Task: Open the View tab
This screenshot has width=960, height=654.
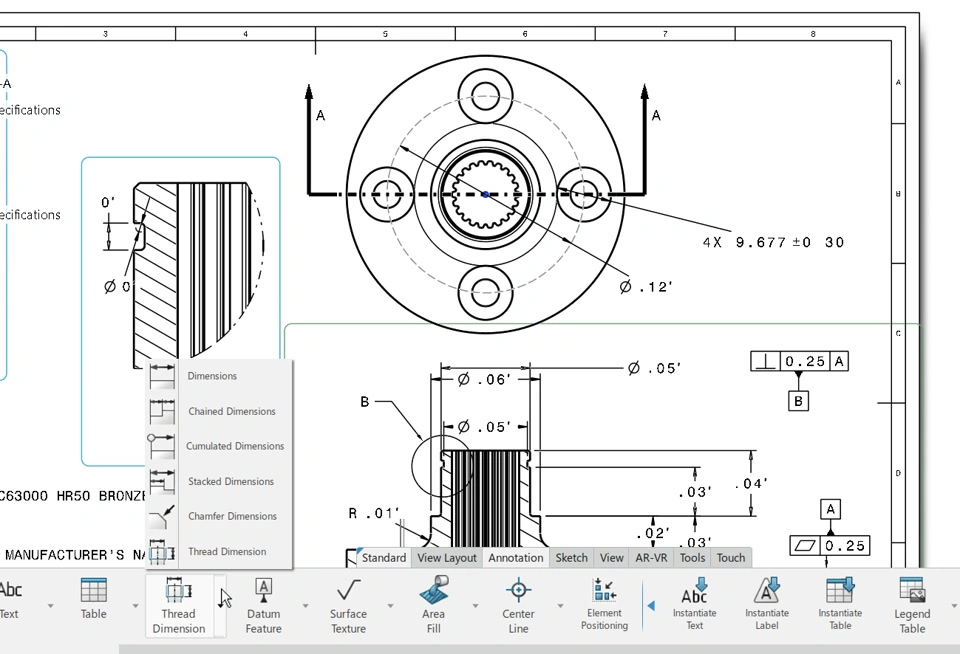Action: coord(611,558)
